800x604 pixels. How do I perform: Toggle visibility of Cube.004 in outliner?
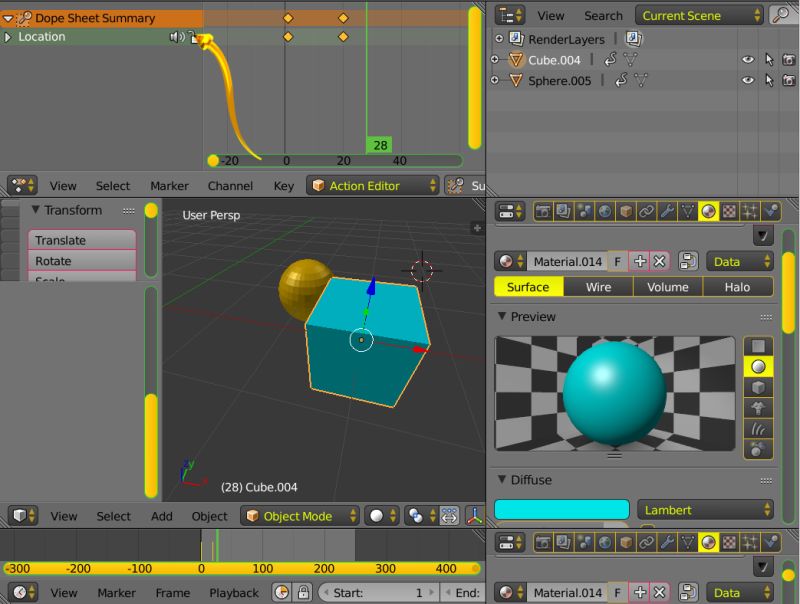pos(746,60)
